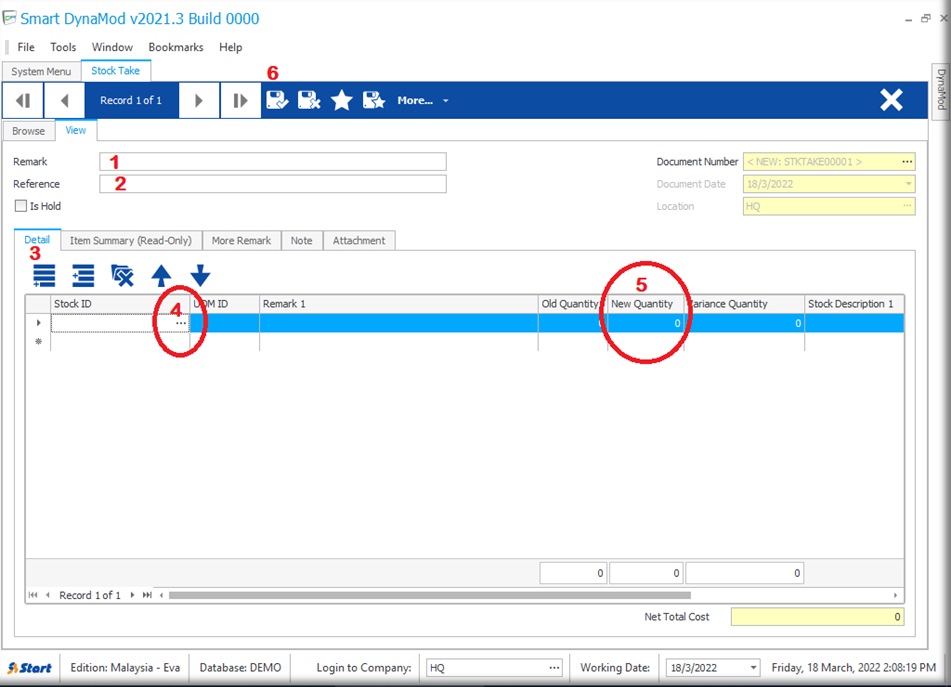The width and height of the screenshot is (951, 687).
Task: Open the Working Date dropdown
Action: click(x=750, y=668)
